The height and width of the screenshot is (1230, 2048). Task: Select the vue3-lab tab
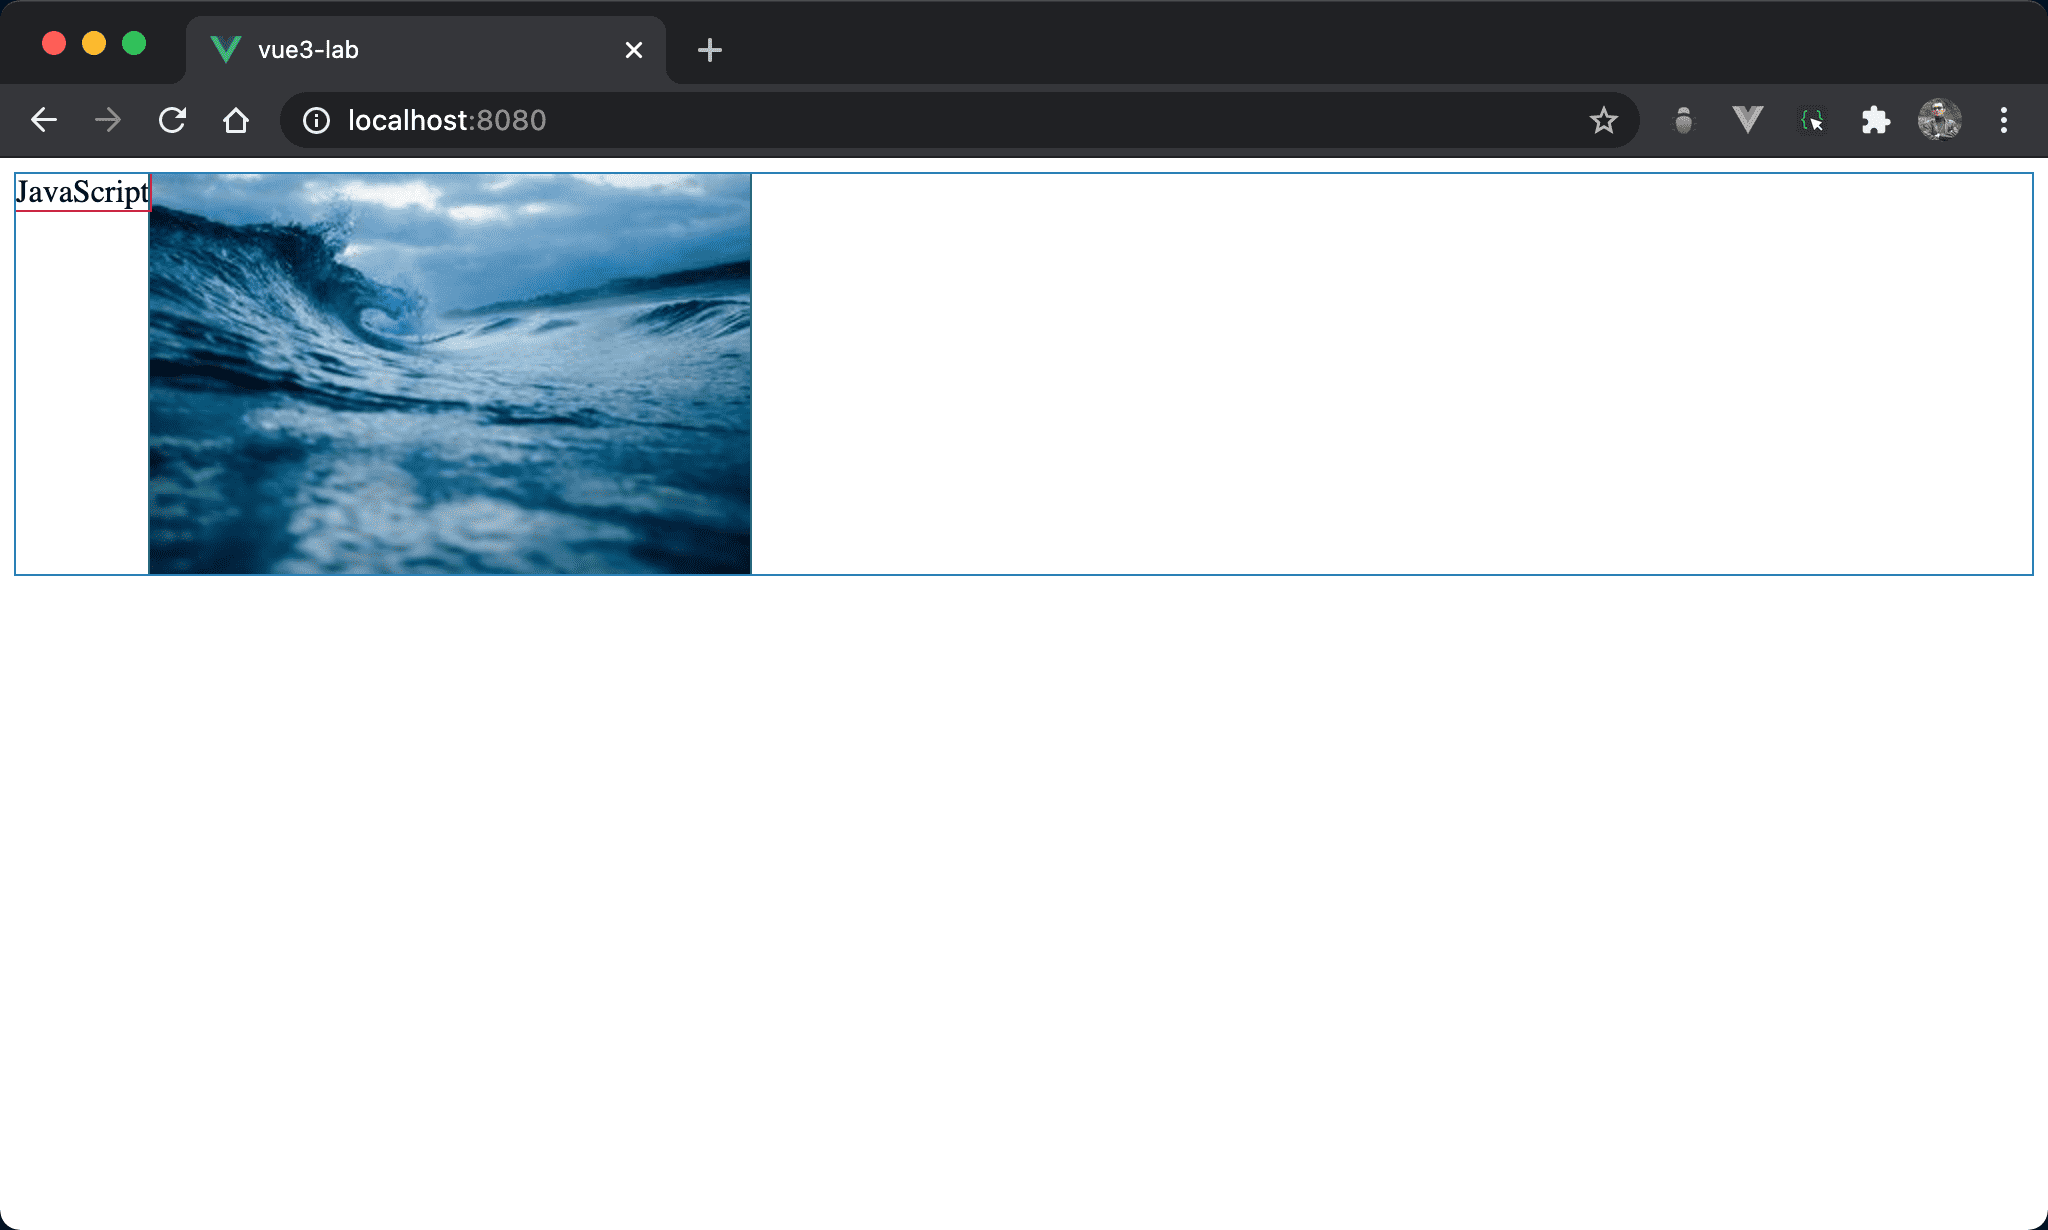pyautogui.click(x=400, y=50)
